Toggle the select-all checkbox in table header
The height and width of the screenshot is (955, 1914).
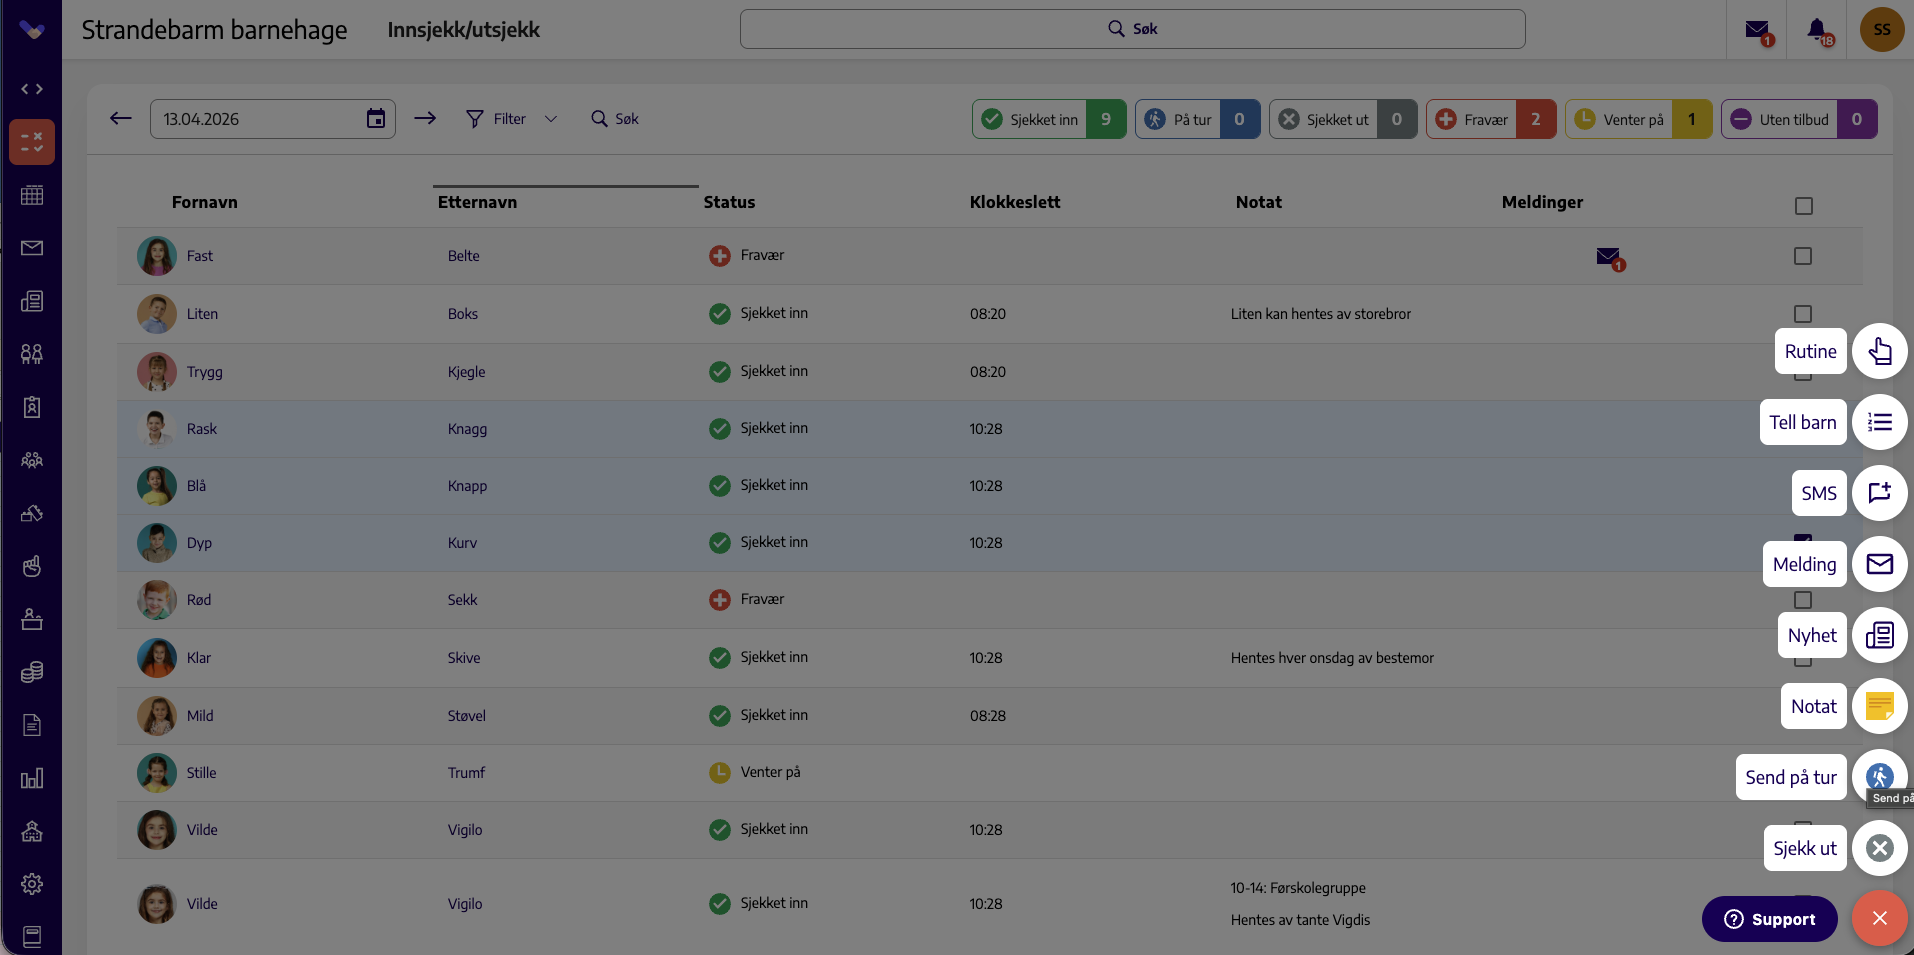point(1803,206)
